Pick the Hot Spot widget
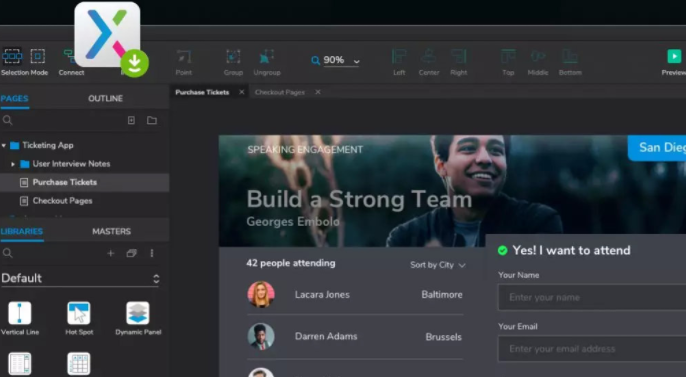The image size is (686, 377). point(79,318)
